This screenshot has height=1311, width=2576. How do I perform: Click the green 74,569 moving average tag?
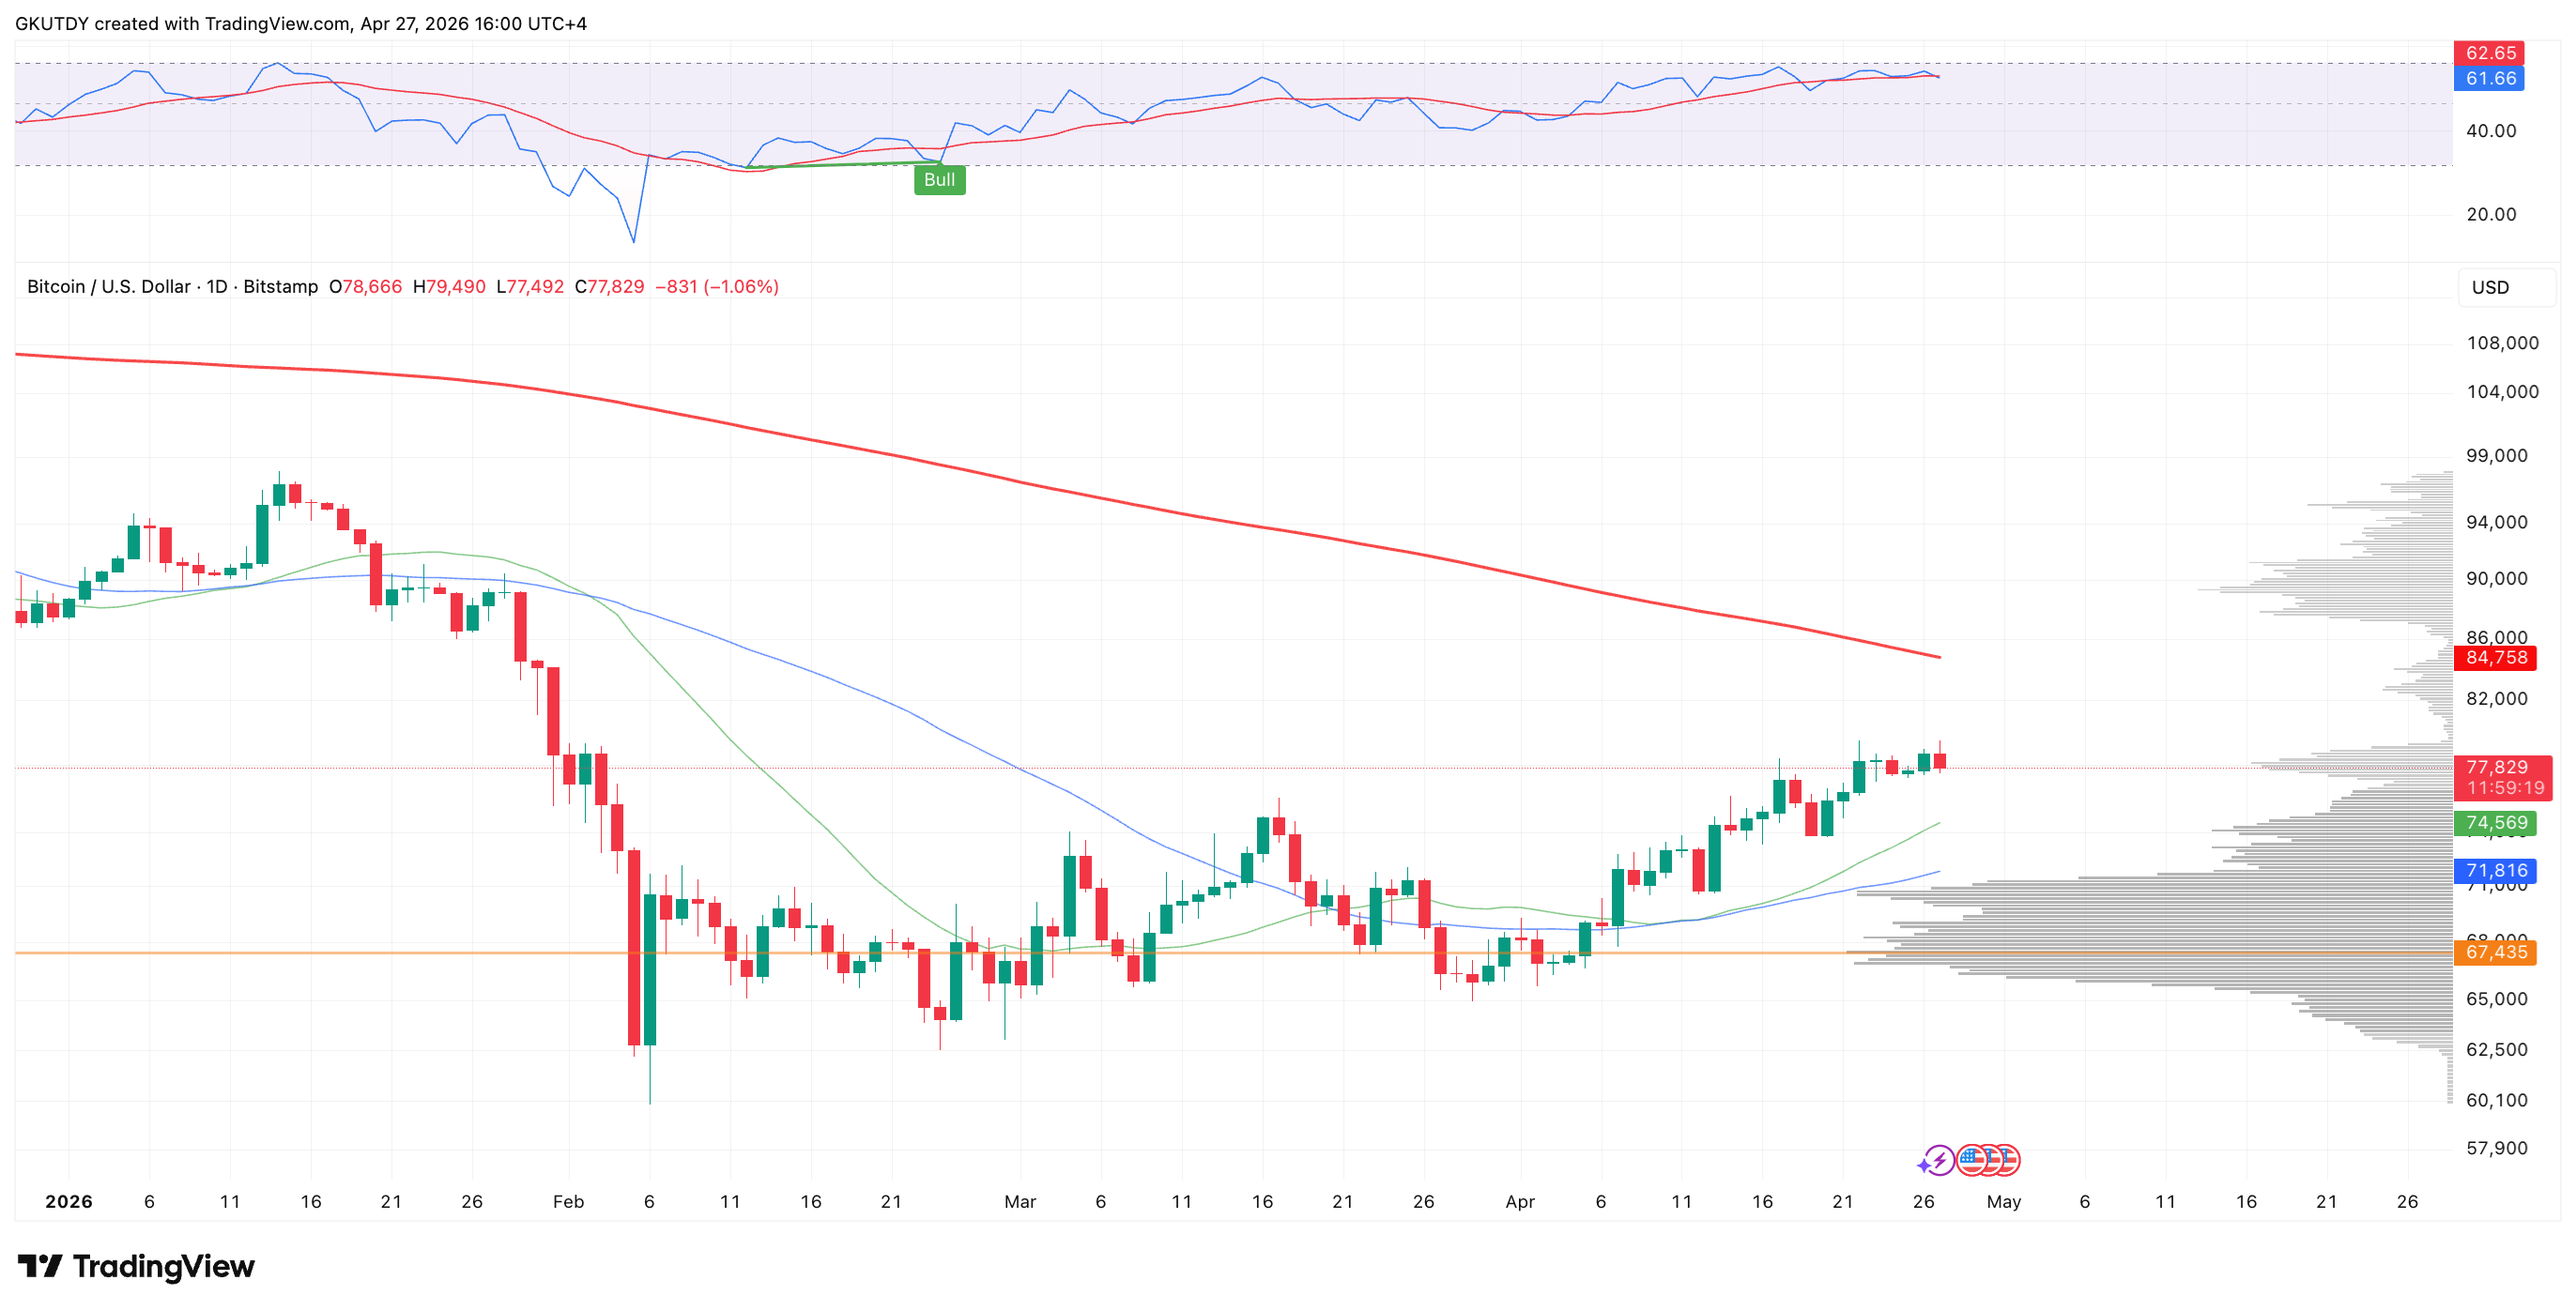(2495, 822)
